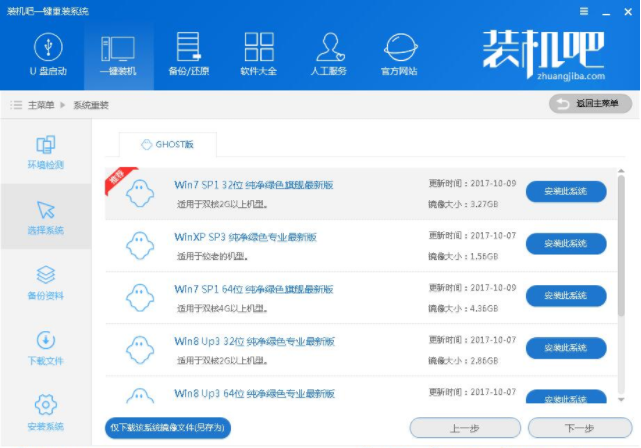Select 安装系统 gear step in sidebar
Viewport: 641px width, 448px height.
click(45, 411)
